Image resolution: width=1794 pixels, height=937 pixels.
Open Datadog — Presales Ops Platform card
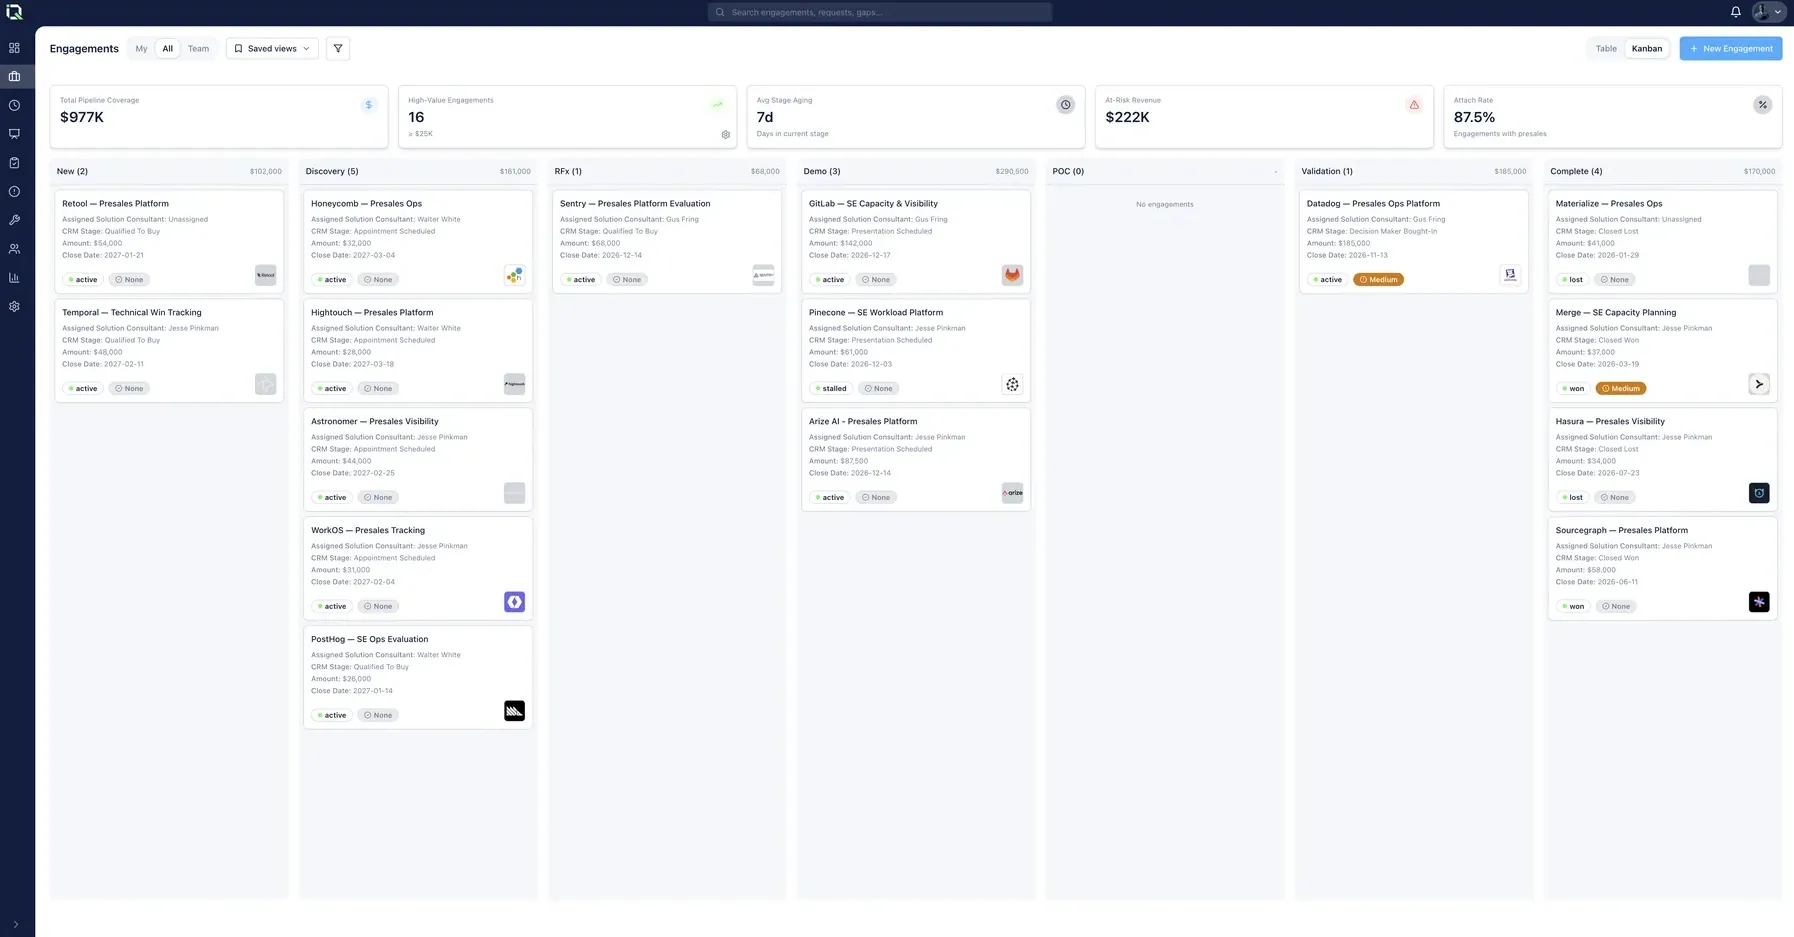(1414, 241)
